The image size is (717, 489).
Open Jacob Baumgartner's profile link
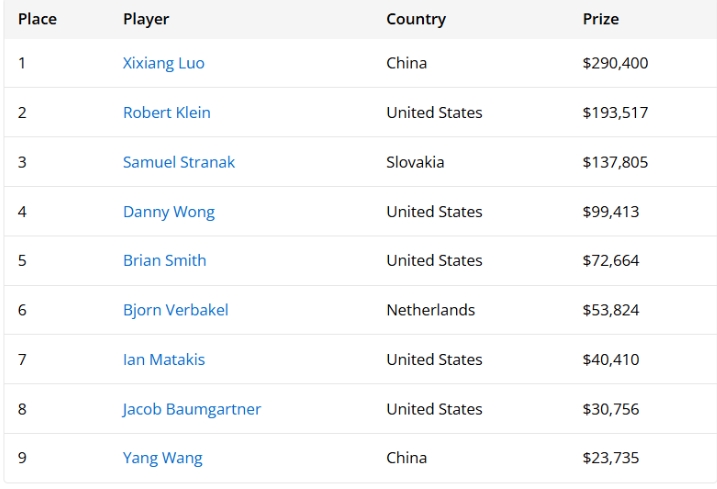click(191, 409)
